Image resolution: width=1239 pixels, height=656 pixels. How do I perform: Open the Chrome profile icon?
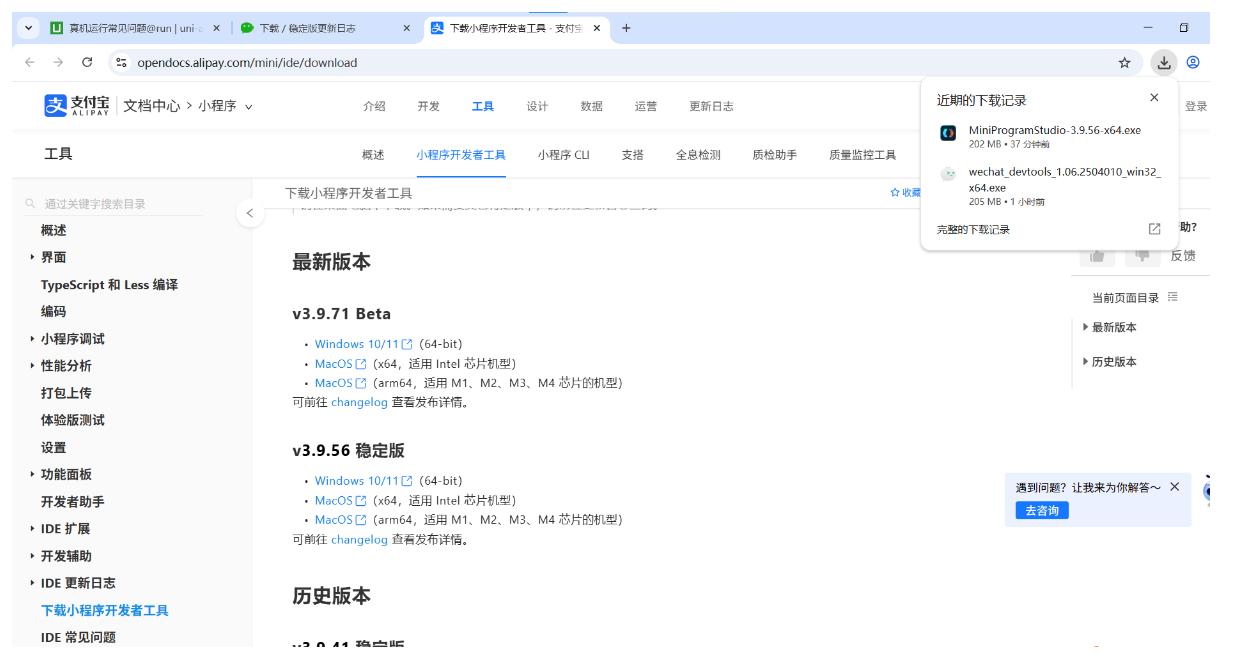pos(1193,62)
